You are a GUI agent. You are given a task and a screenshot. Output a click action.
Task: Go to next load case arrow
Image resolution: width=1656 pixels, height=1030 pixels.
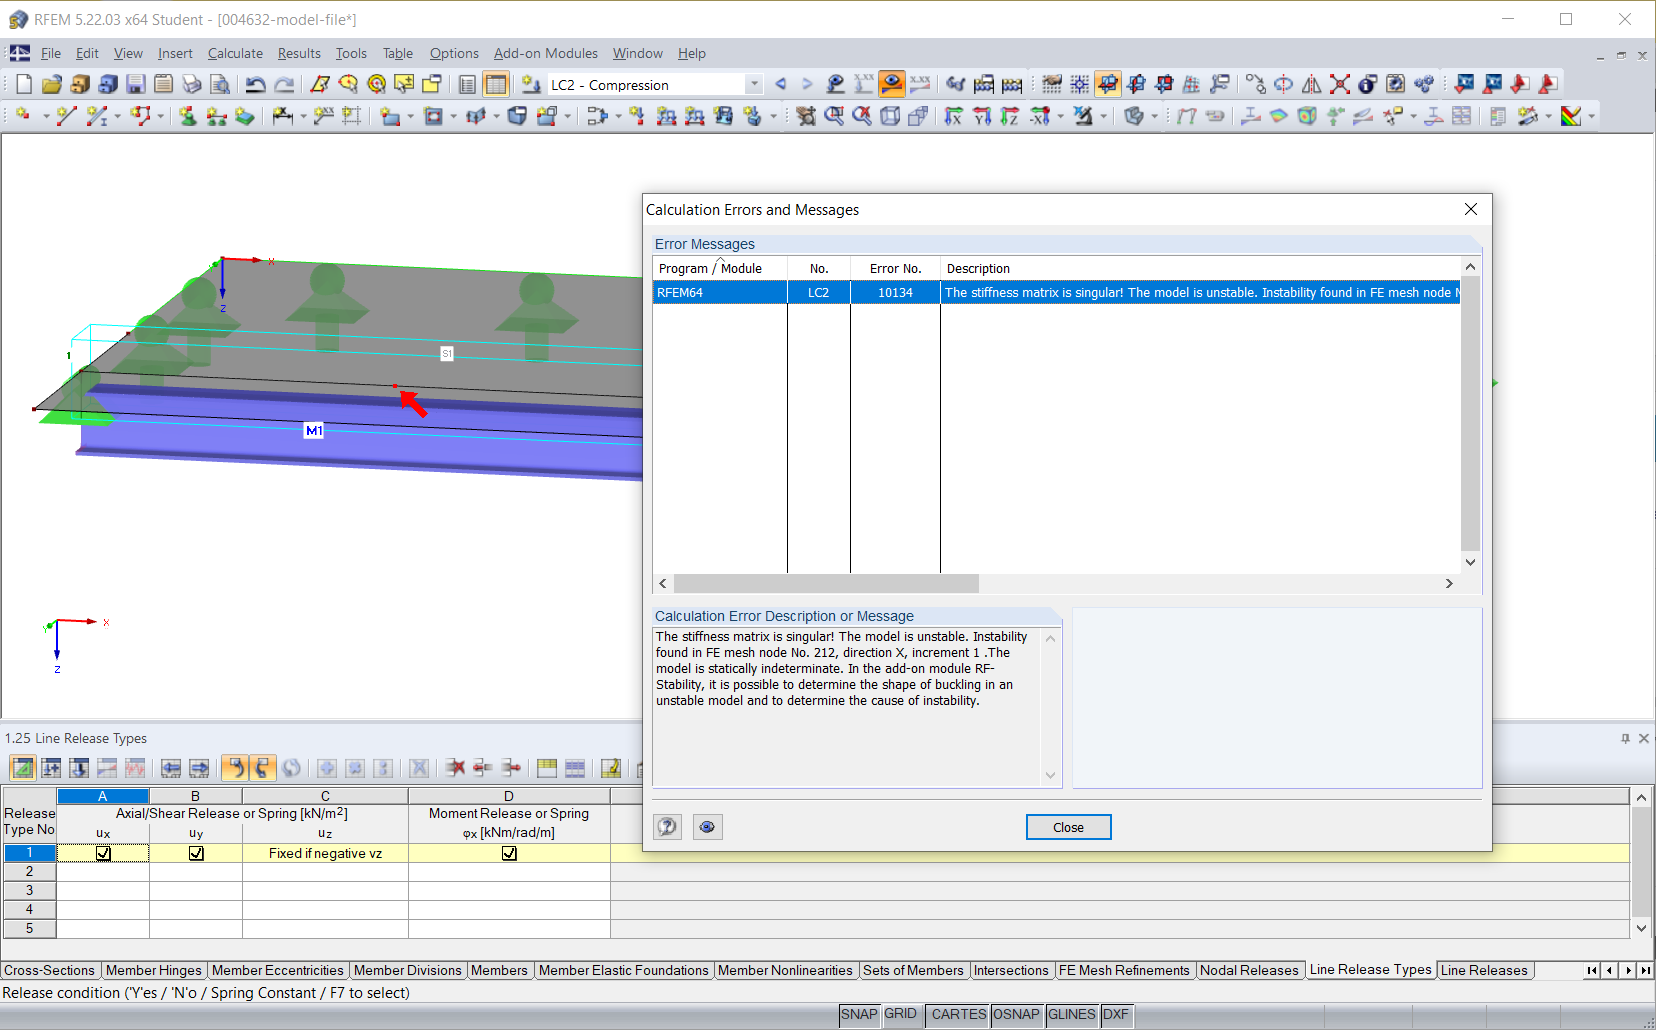(807, 85)
